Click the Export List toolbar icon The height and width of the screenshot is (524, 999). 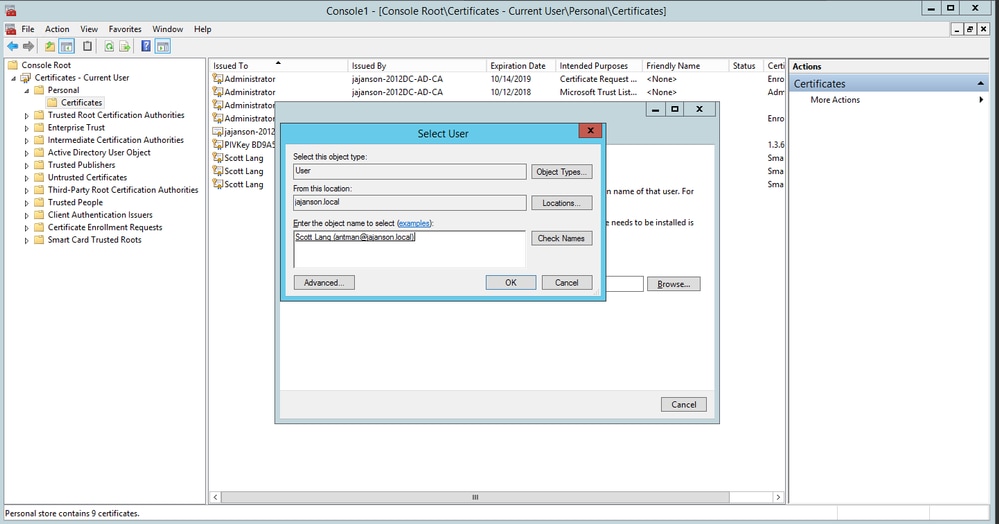click(x=125, y=46)
